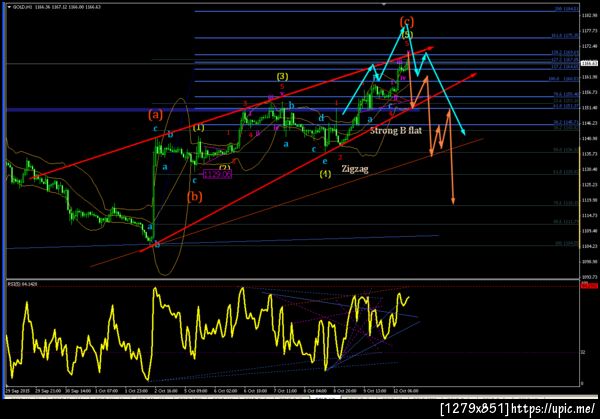Select the yellow (4) wave label
The width and height of the screenshot is (600, 419).
coord(325,174)
